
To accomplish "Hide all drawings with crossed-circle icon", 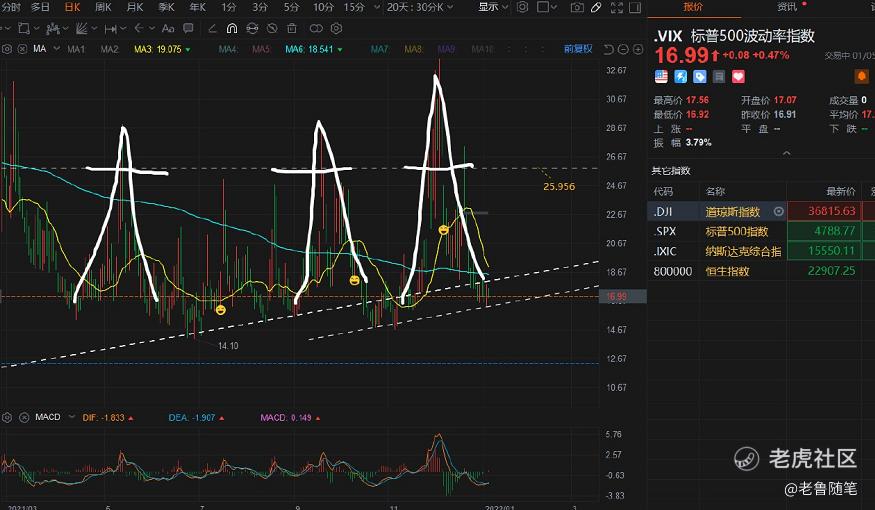I will pos(272,28).
